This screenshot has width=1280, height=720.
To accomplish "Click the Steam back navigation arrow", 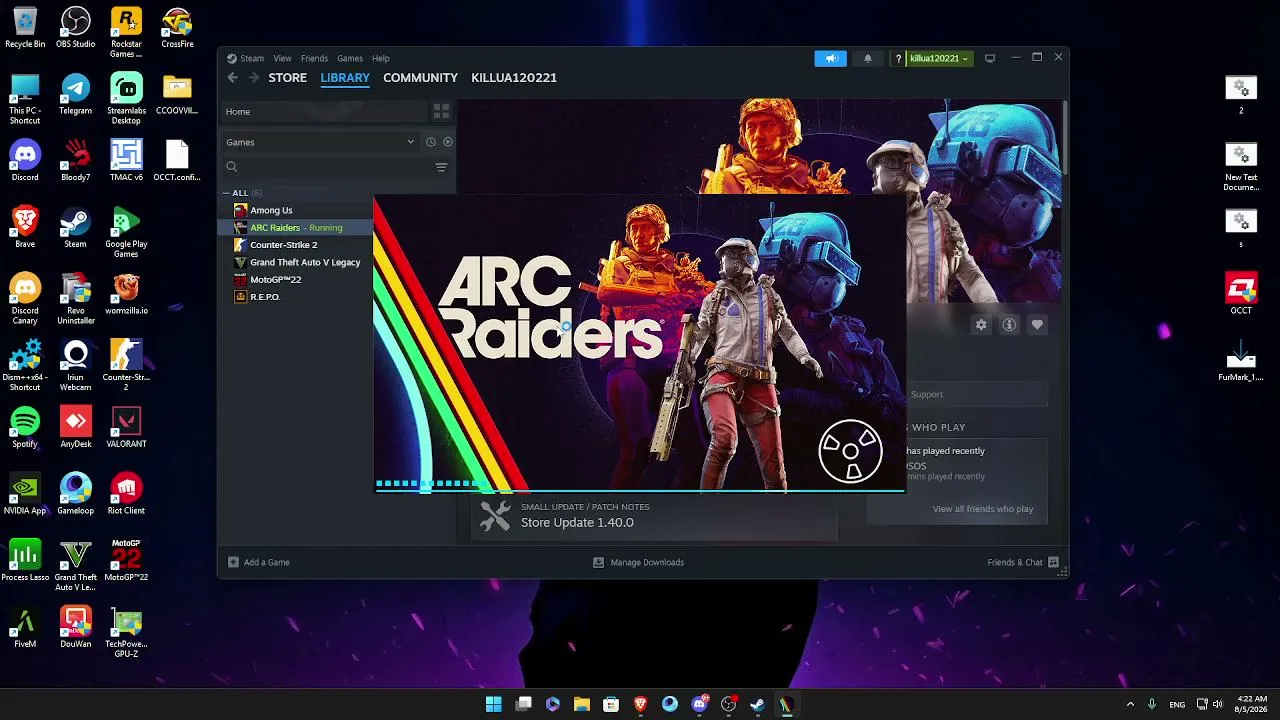I will pyautogui.click(x=233, y=77).
